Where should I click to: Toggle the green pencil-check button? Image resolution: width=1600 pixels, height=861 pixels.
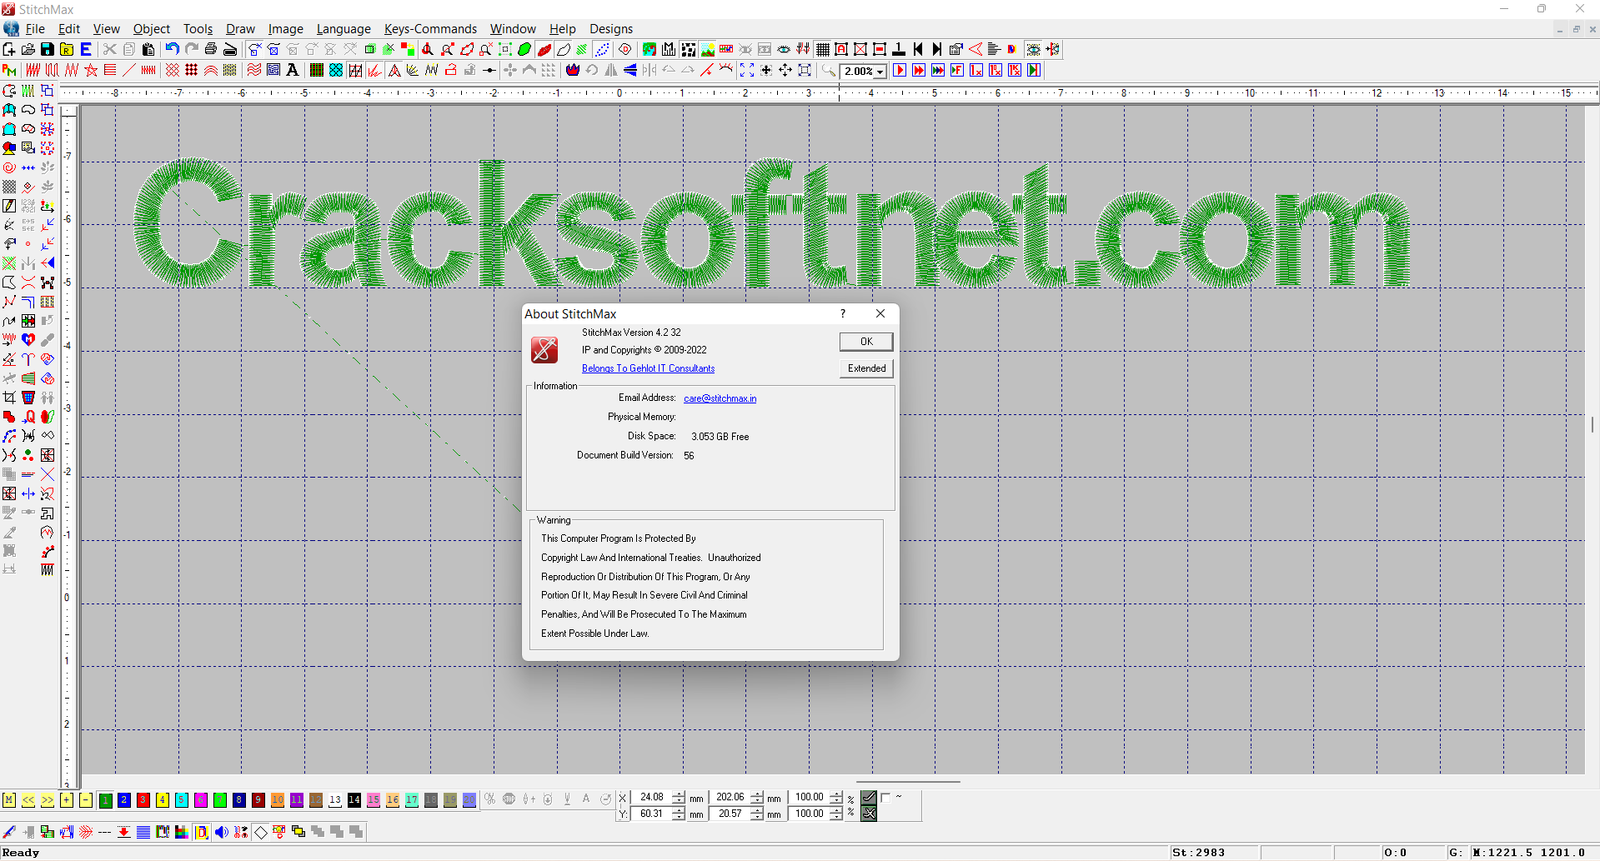(869, 797)
